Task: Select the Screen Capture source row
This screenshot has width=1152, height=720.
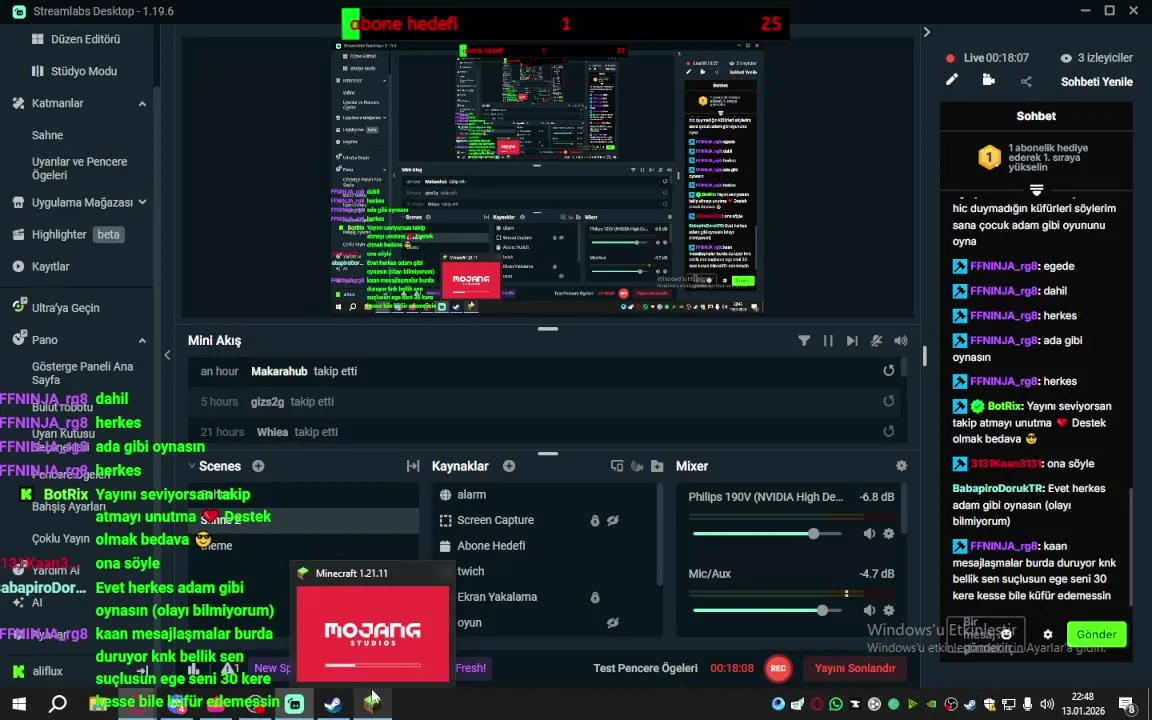Action: click(542, 520)
